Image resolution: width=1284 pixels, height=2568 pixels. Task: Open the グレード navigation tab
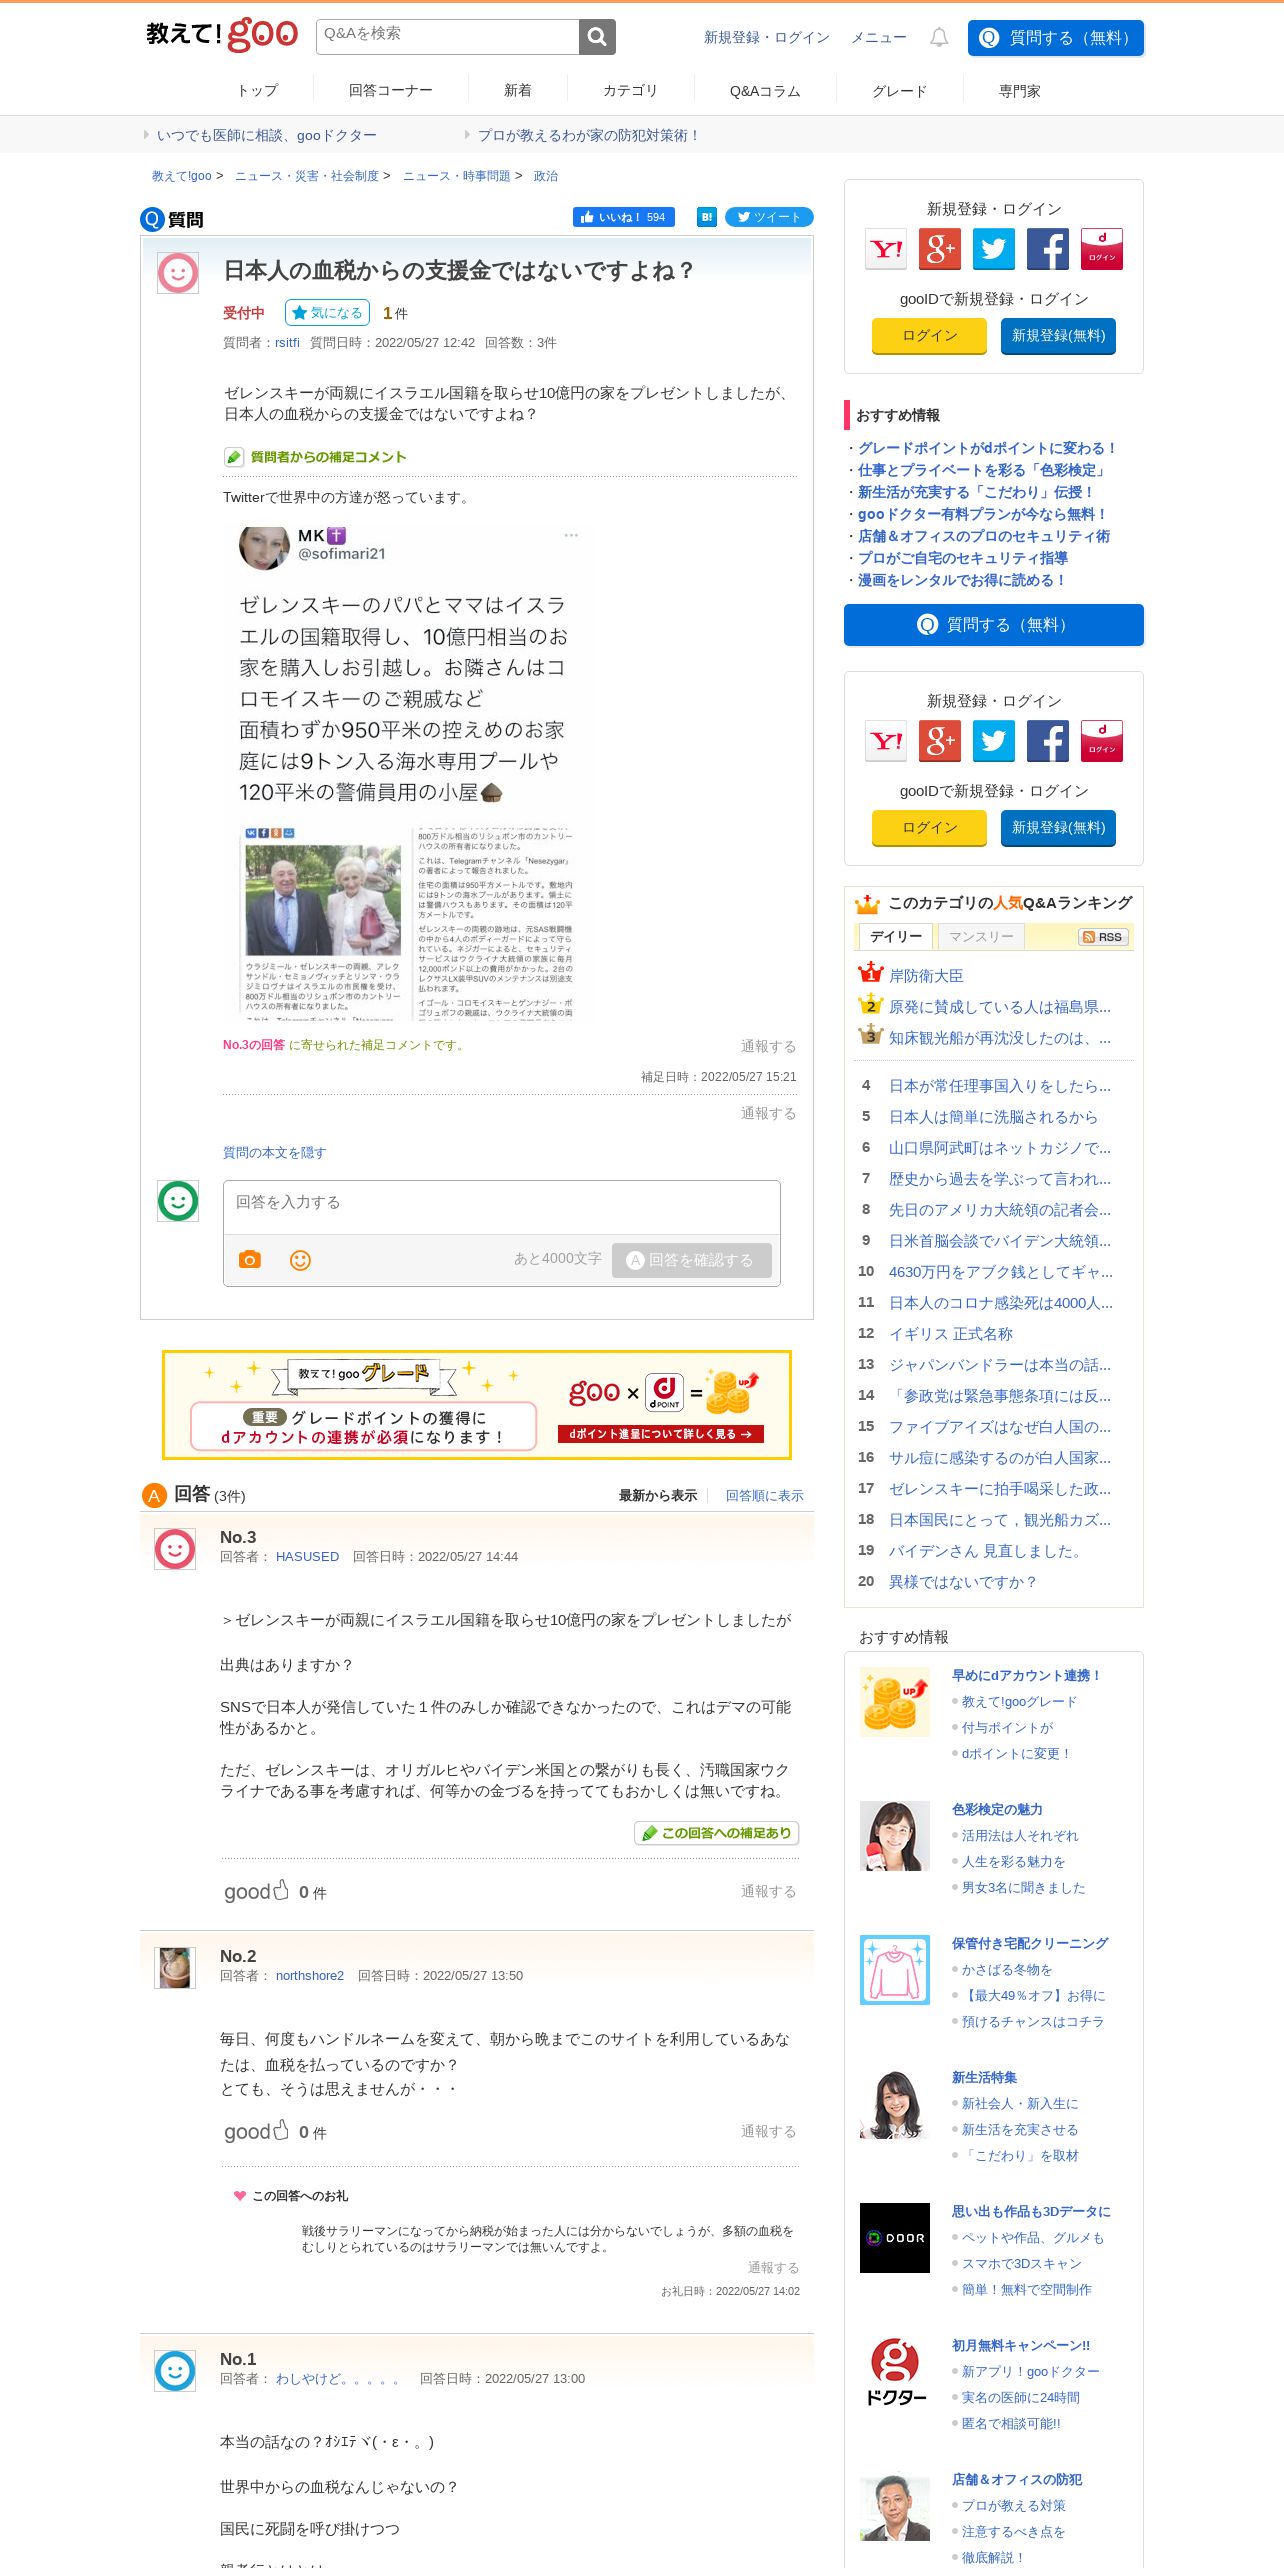coord(900,90)
